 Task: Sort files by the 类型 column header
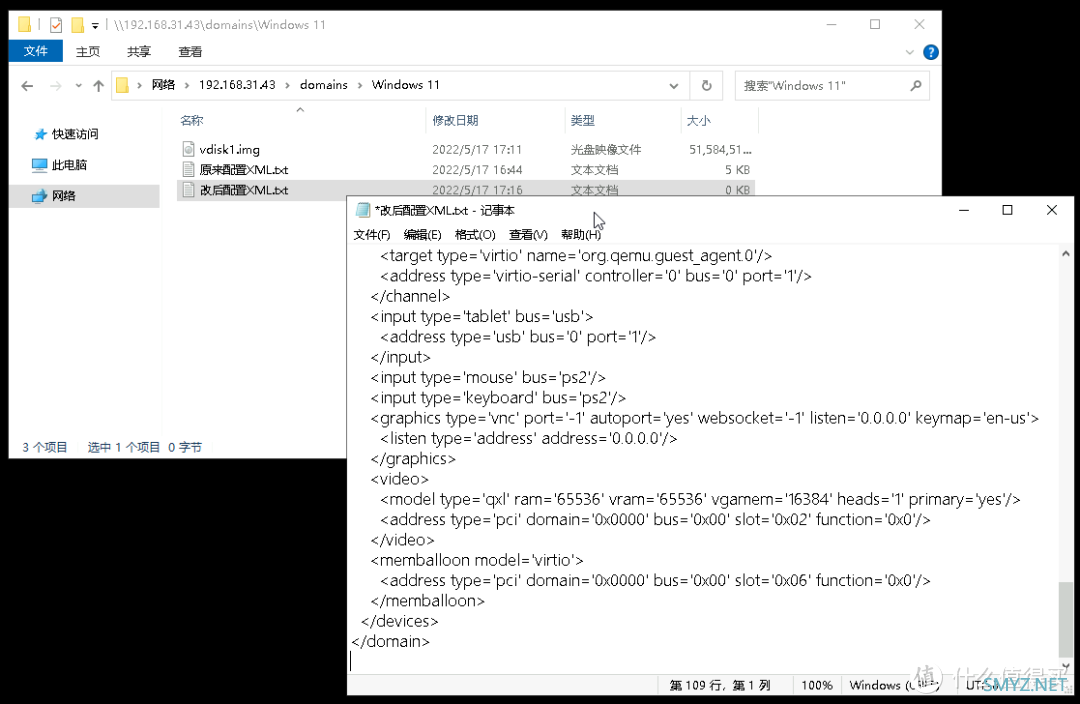point(583,121)
